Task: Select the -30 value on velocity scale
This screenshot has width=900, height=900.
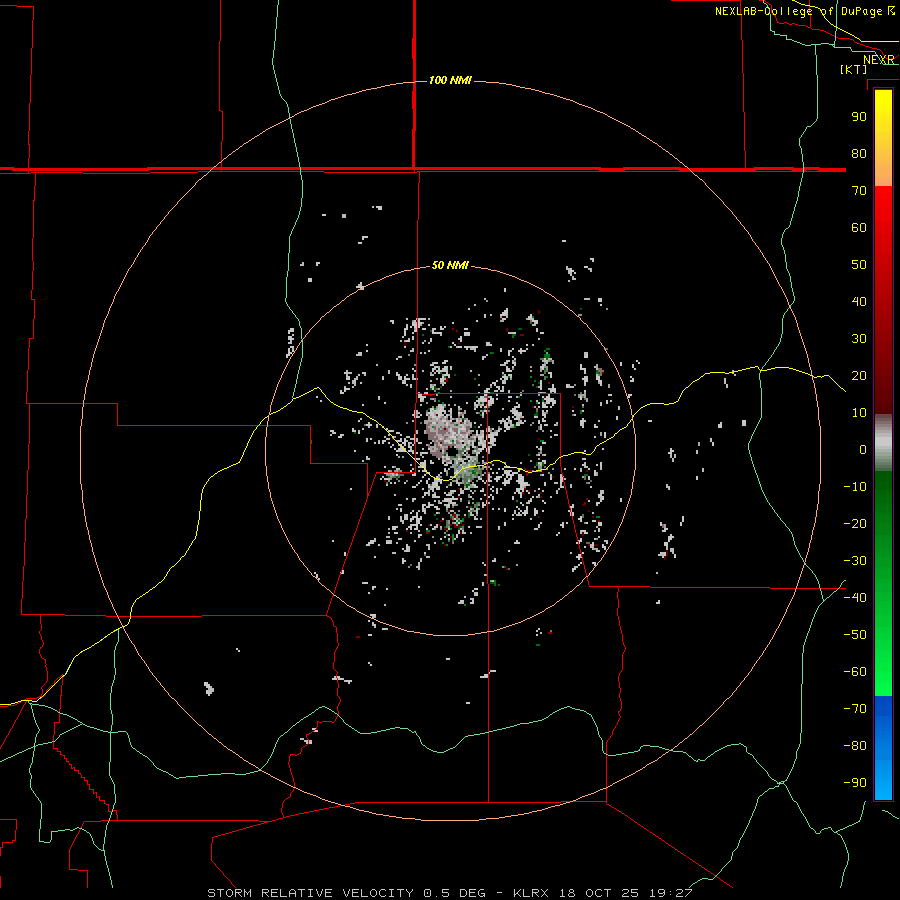Action: click(x=855, y=561)
